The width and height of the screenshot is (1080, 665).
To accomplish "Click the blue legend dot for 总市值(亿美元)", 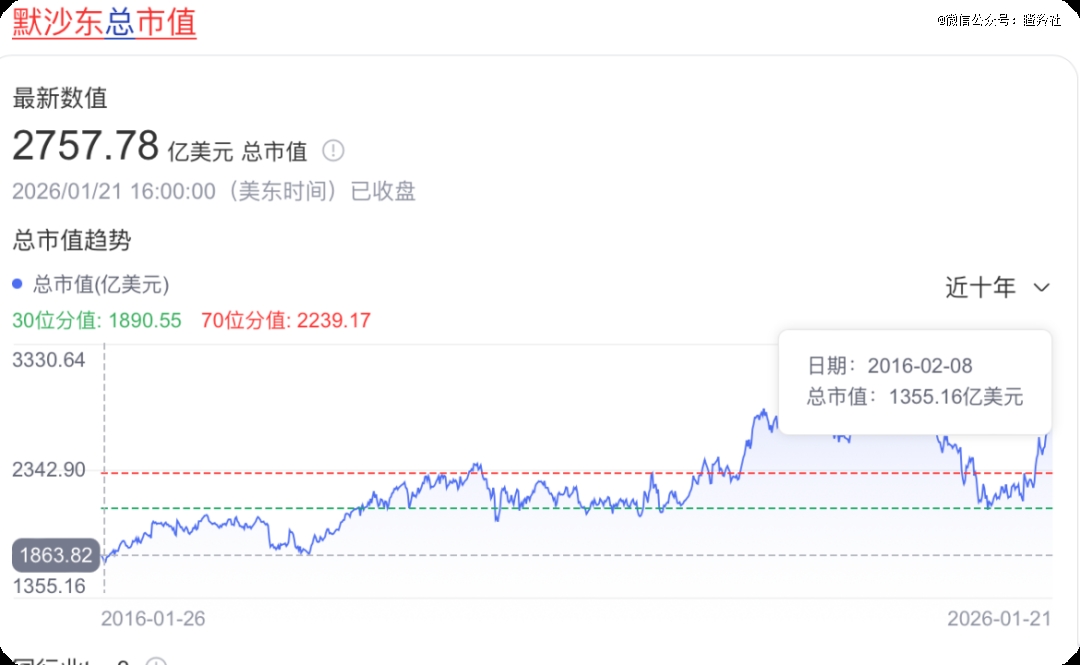I will tap(17, 285).
